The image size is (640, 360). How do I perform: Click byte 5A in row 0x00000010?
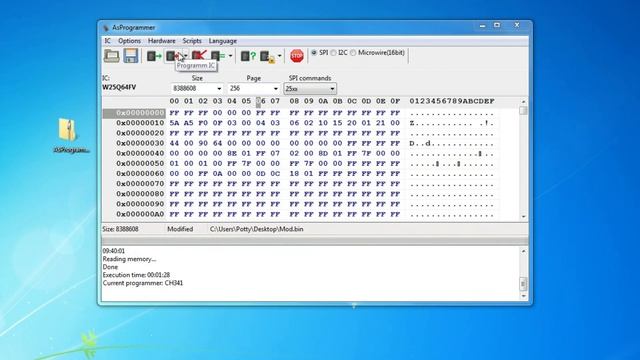[x=174, y=123]
